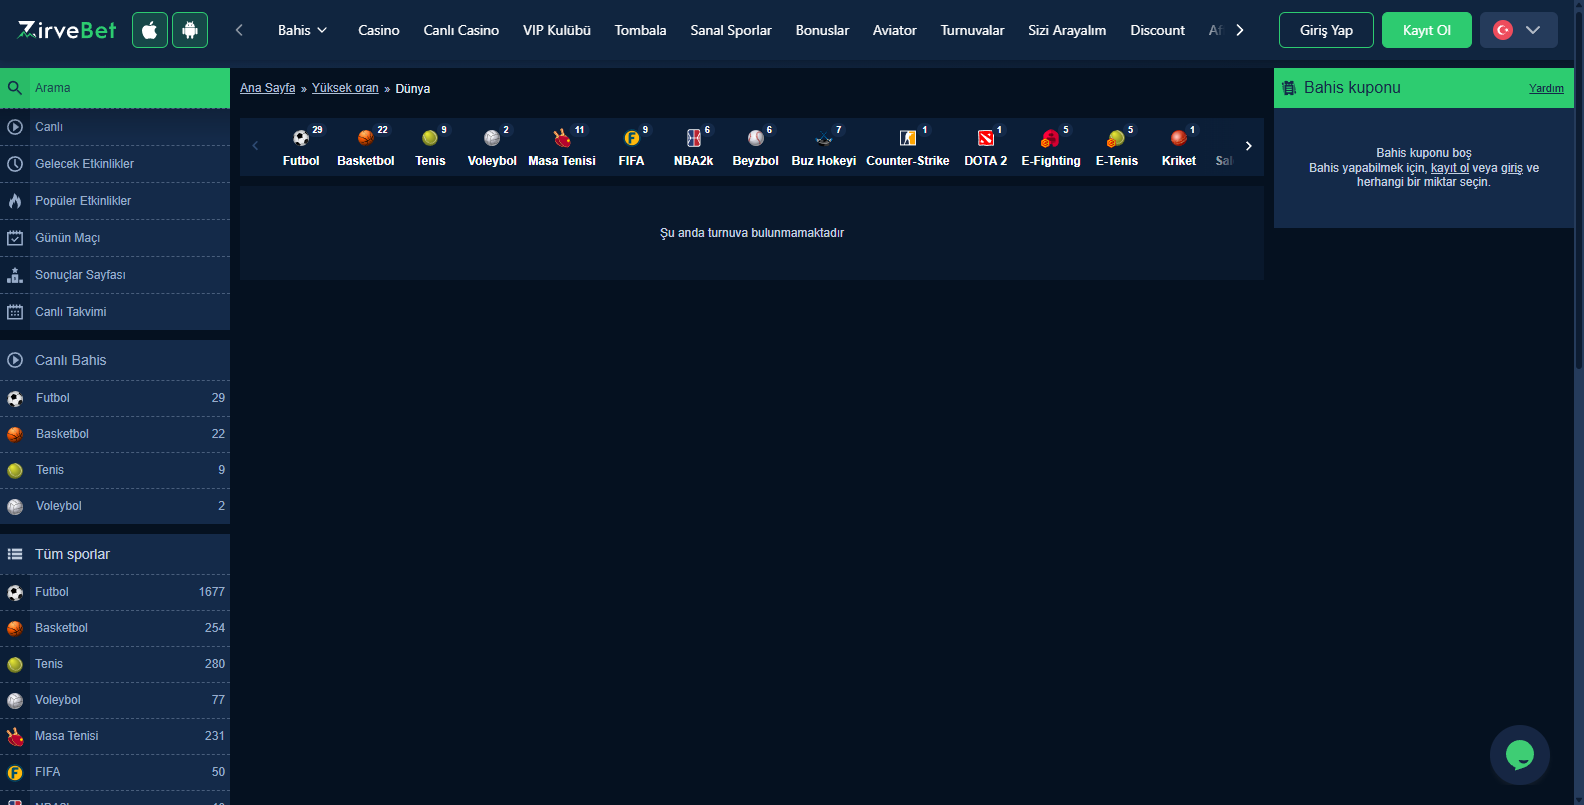The image size is (1584, 805).
Task: Choose FIFA in the sports carousel
Action: click(631, 147)
